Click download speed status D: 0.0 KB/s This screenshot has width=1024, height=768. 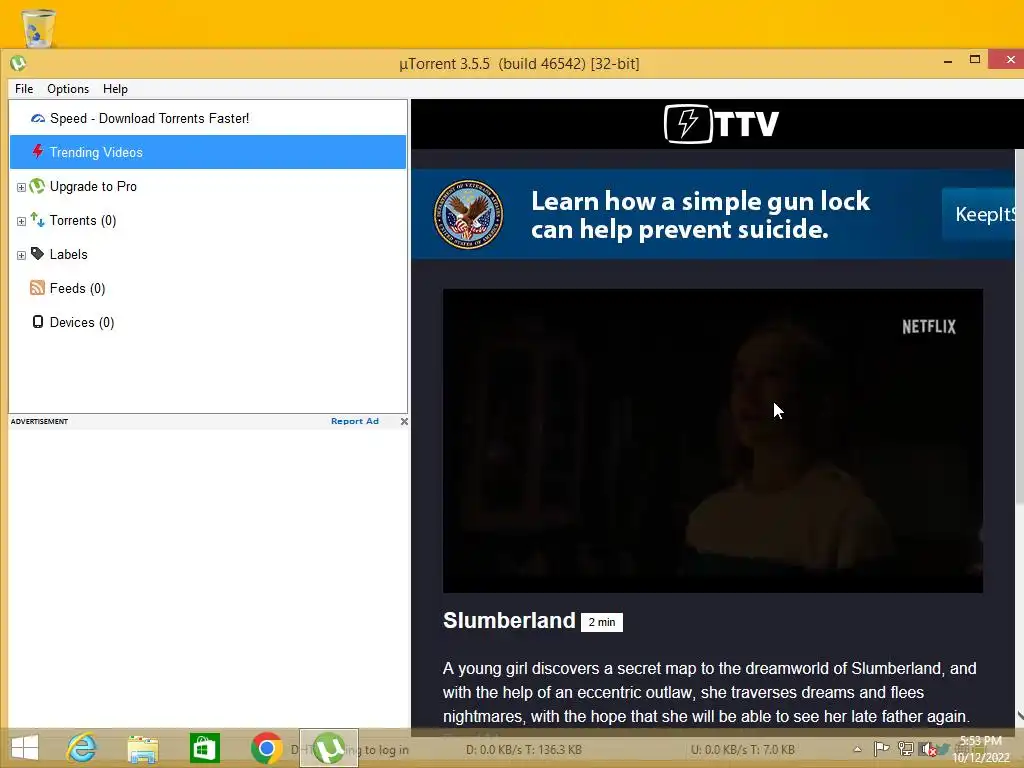(x=524, y=750)
